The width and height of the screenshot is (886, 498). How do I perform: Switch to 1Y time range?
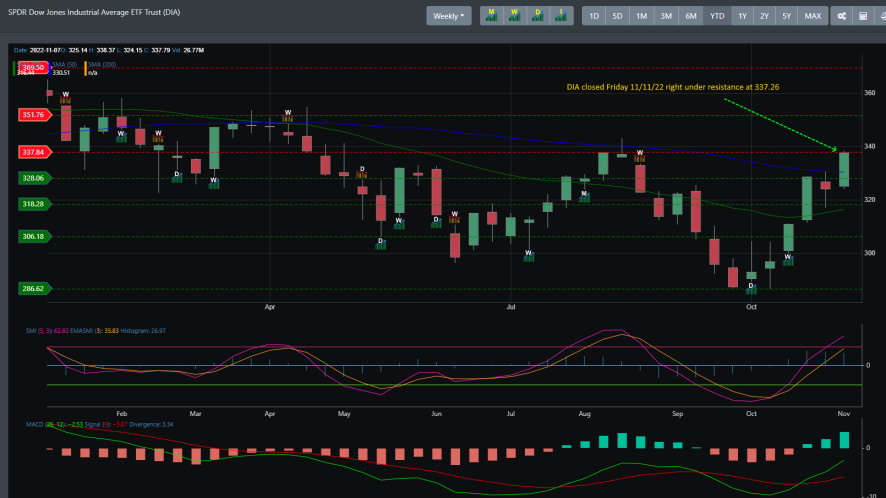[x=742, y=16]
